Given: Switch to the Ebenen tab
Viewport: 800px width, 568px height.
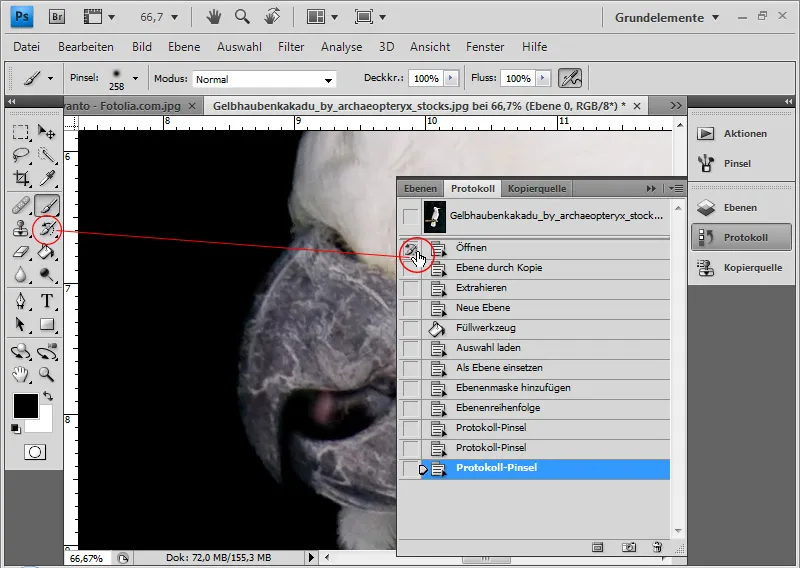Looking at the screenshot, I should point(420,188).
